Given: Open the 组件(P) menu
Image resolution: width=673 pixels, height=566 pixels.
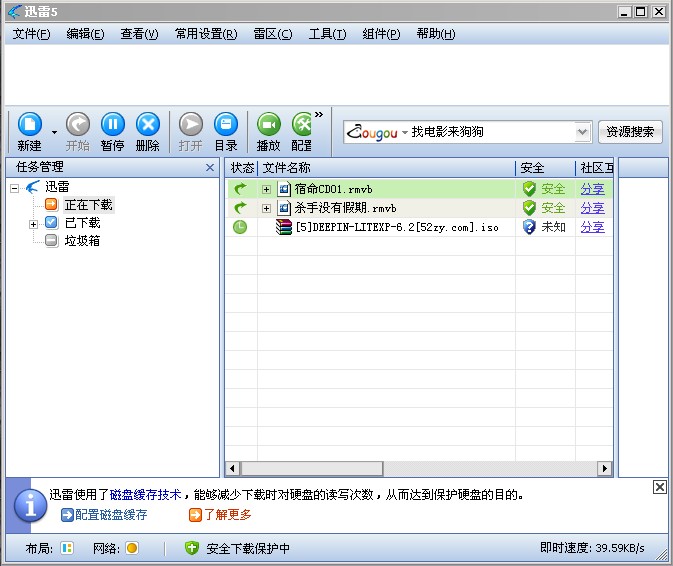Looking at the screenshot, I should pyautogui.click(x=381, y=33).
